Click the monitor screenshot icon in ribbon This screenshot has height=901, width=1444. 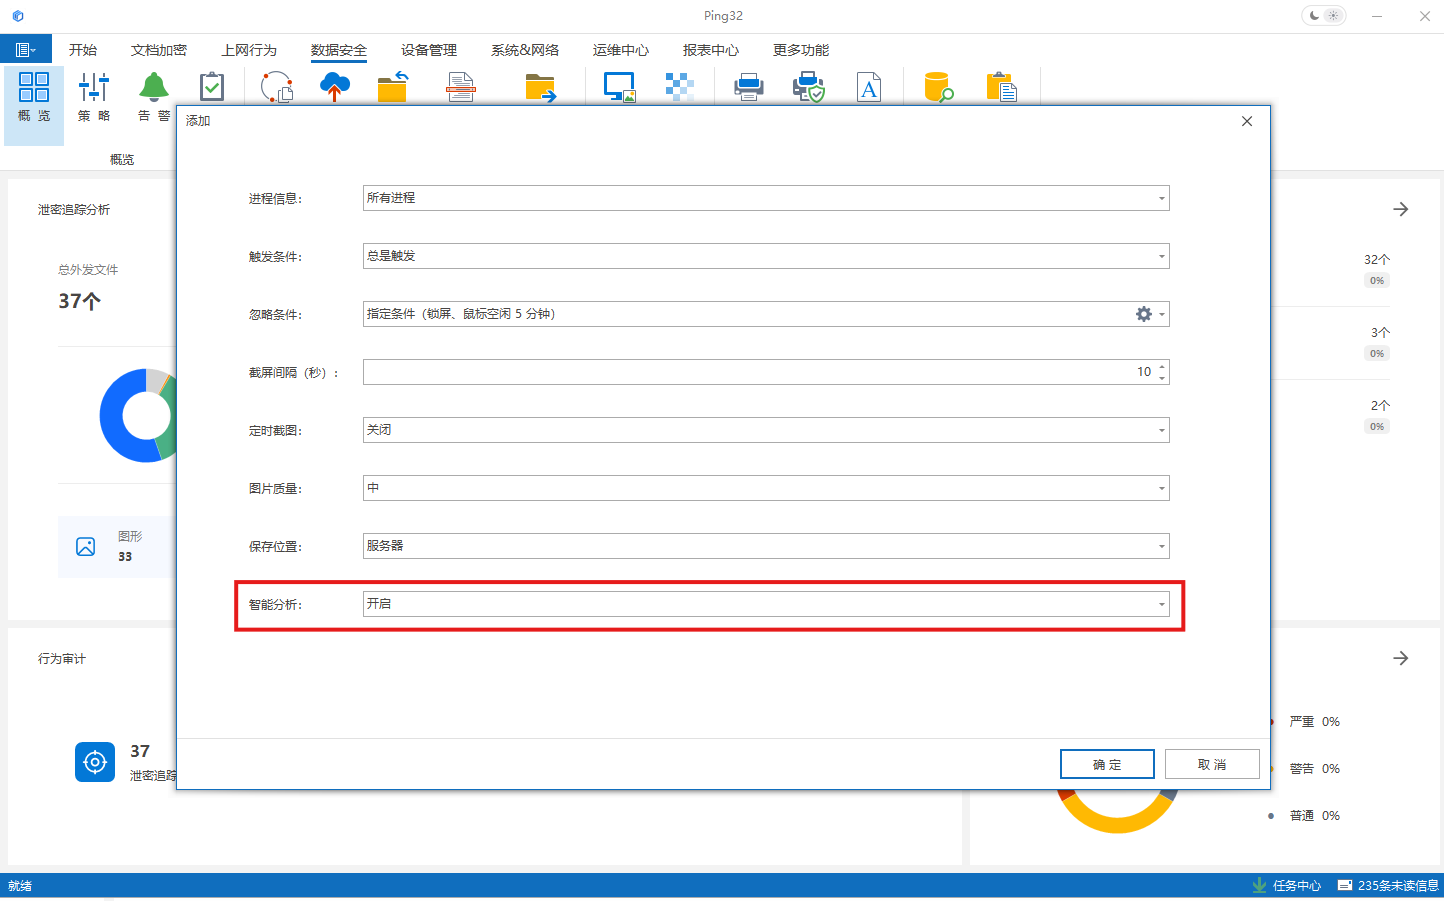(x=620, y=88)
